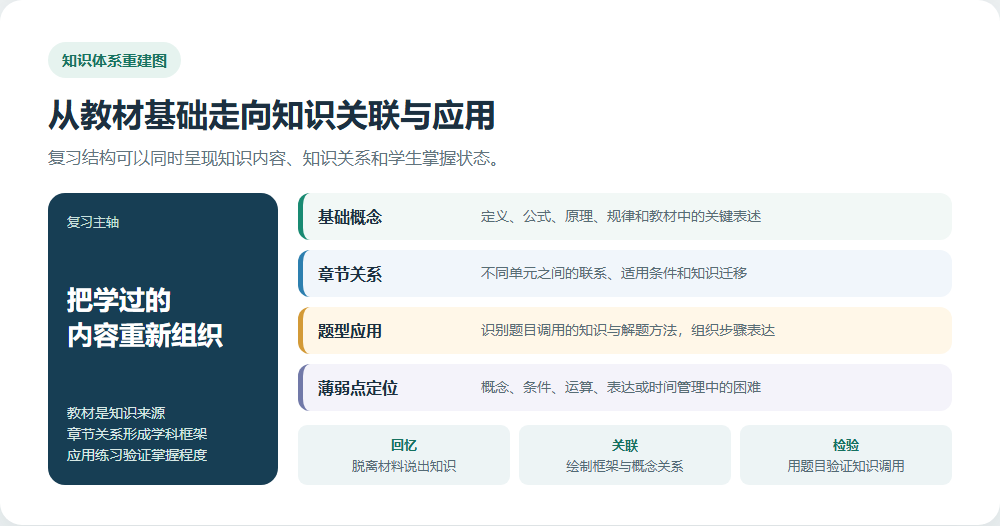Click the 关联 card title
This screenshot has height=526, width=1000.
(x=625, y=445)
